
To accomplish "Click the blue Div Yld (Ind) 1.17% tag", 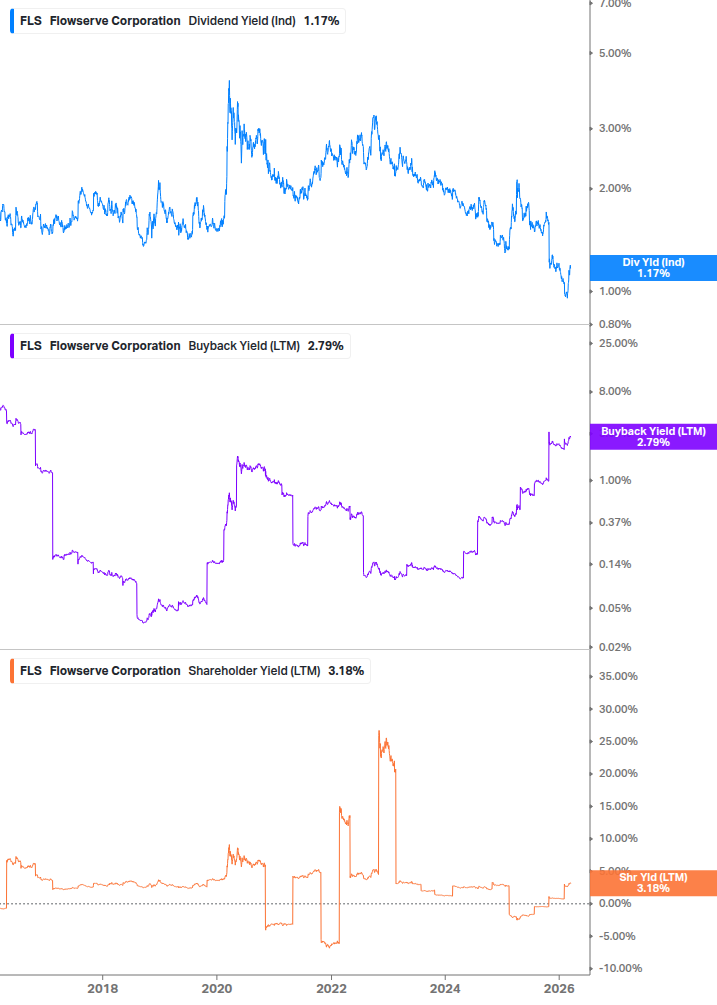I will pyautogui.click(x=653, y=268).
